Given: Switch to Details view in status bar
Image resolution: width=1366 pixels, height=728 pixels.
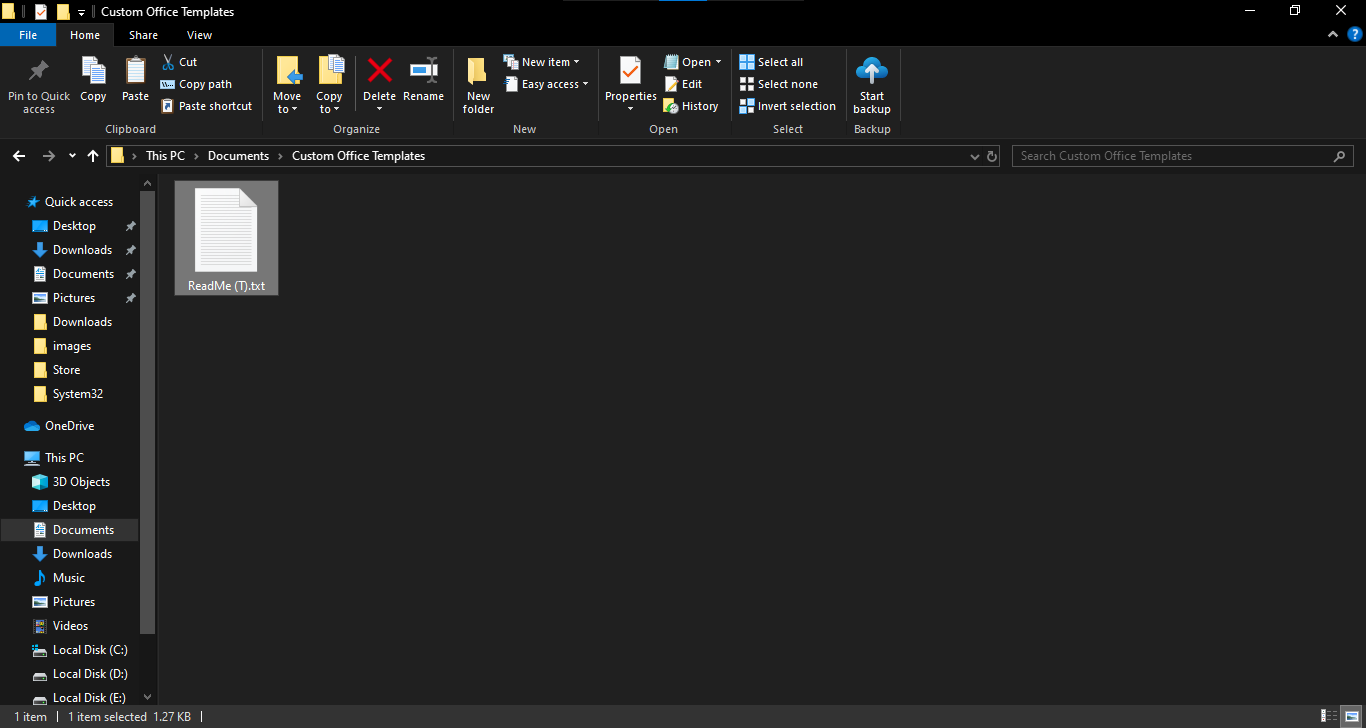Looking at the screenshot, I should click(1329, 716).
